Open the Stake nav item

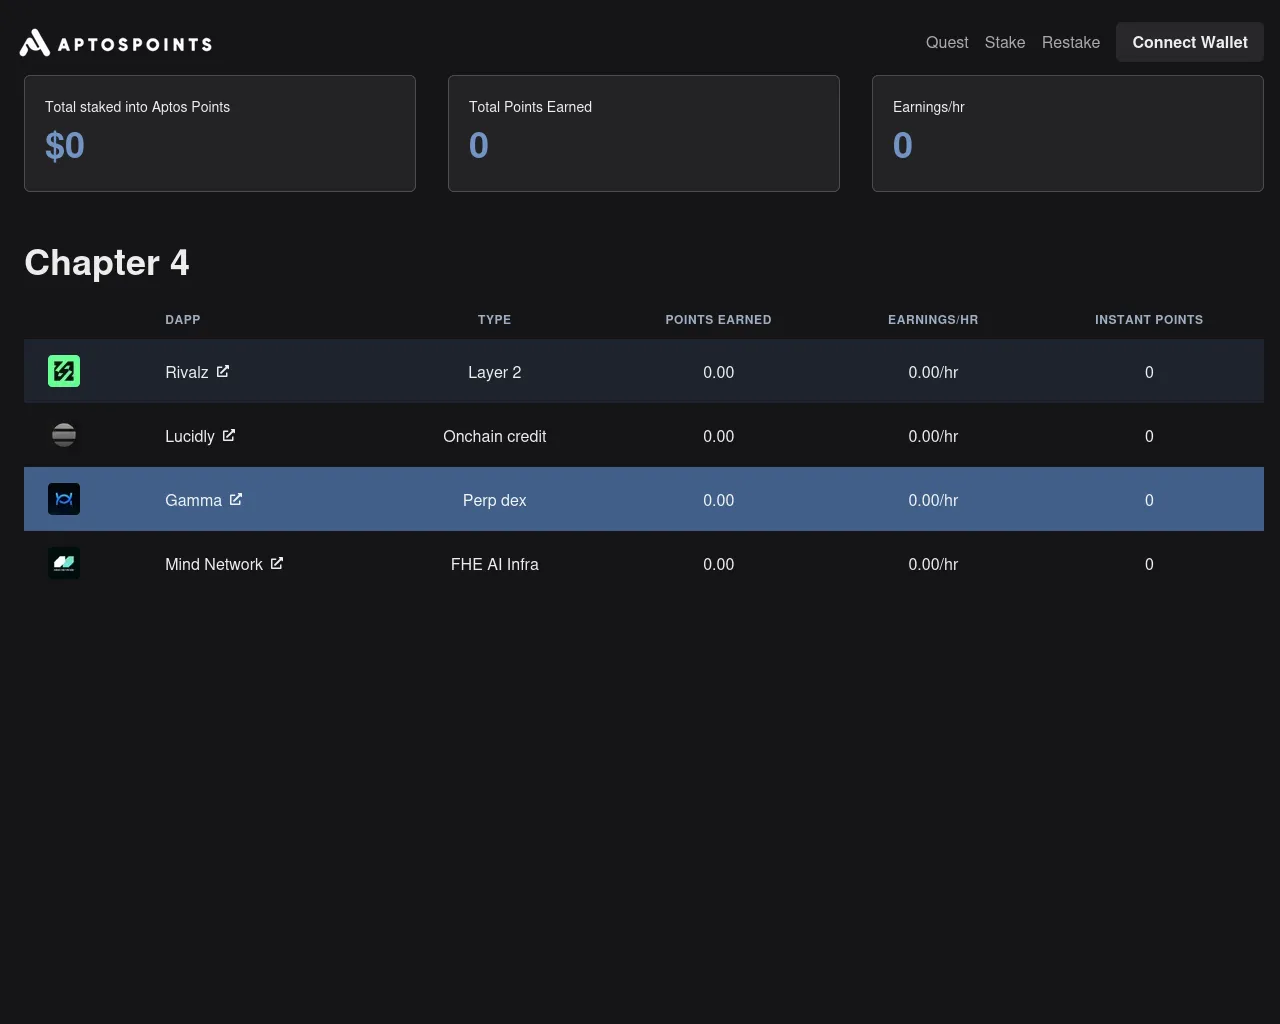(x=1005, y=42)
